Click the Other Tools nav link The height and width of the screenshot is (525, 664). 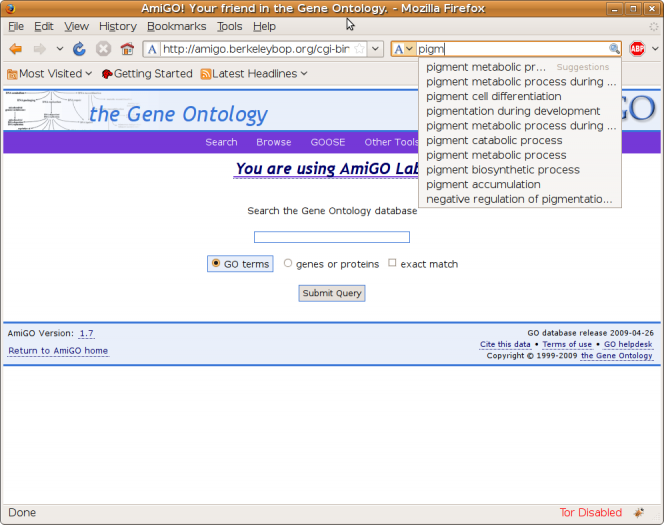(391, 142)
